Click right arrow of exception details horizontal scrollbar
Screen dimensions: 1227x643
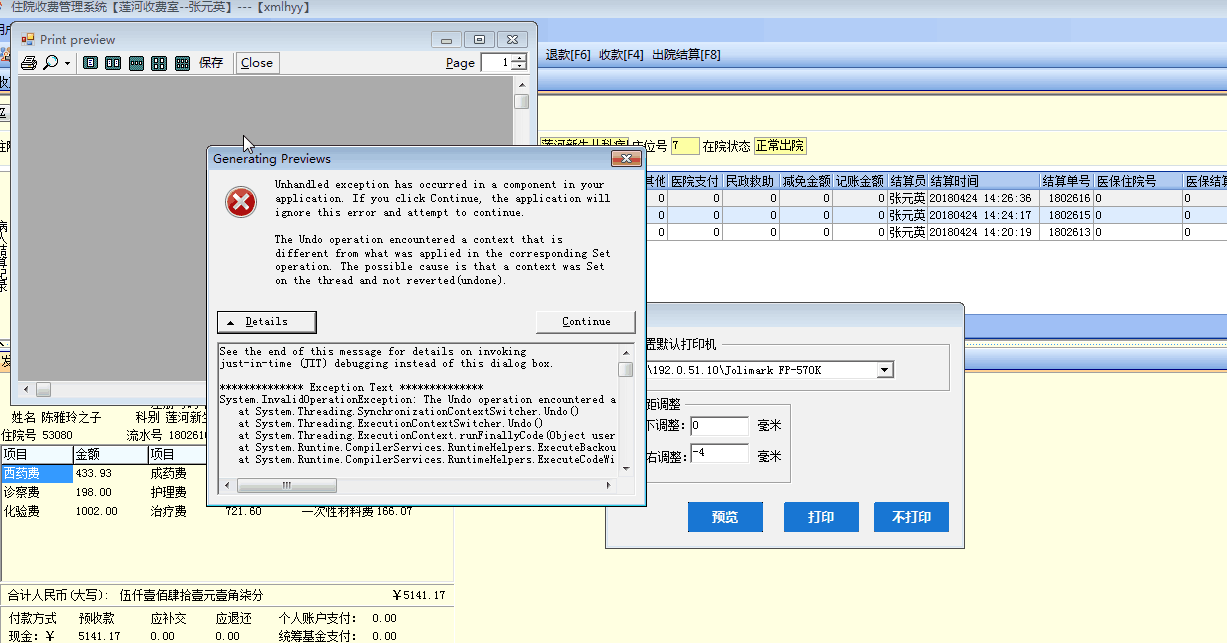[610, 485]
